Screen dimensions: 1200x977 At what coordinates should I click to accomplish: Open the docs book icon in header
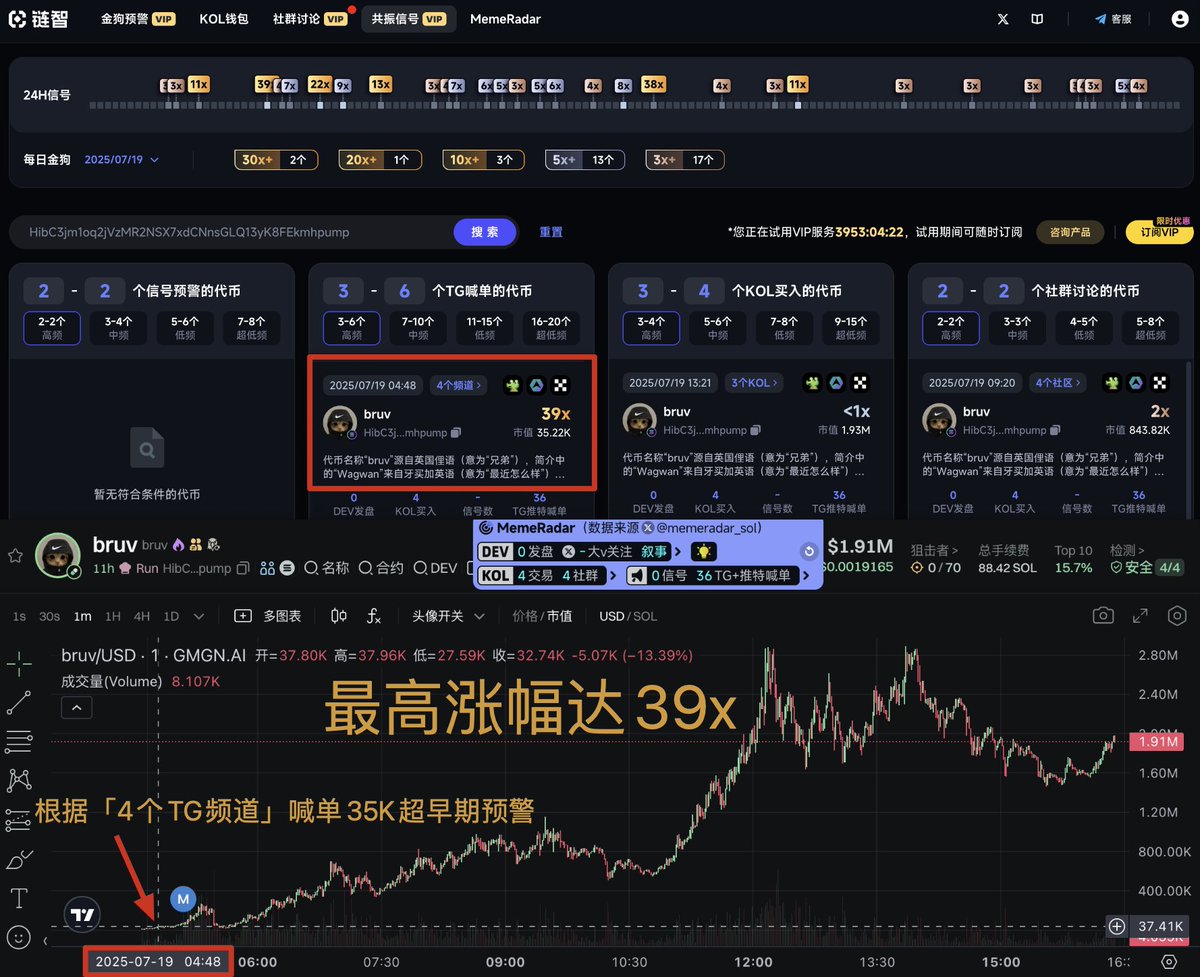pyautogui.click(x=1038, y=19)
